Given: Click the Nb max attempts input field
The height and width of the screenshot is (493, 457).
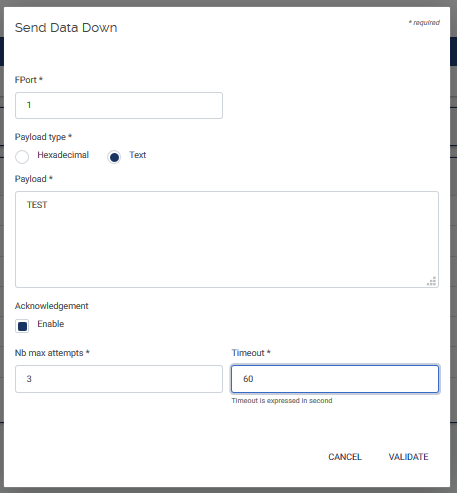Looking at the screenshot, I should (x=119, y=379).
